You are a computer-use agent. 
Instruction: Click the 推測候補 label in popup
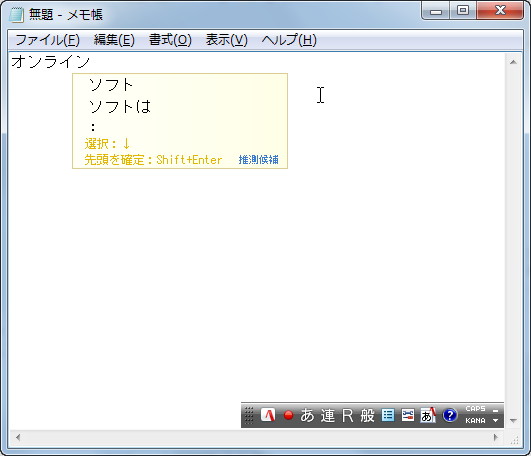pyautogui.click(x=258, y=159)
